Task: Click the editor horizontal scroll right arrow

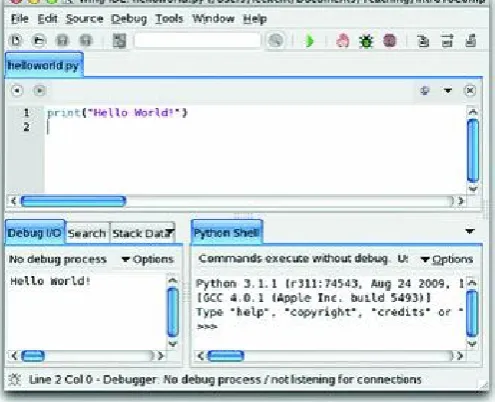Action: pos(461,201)
